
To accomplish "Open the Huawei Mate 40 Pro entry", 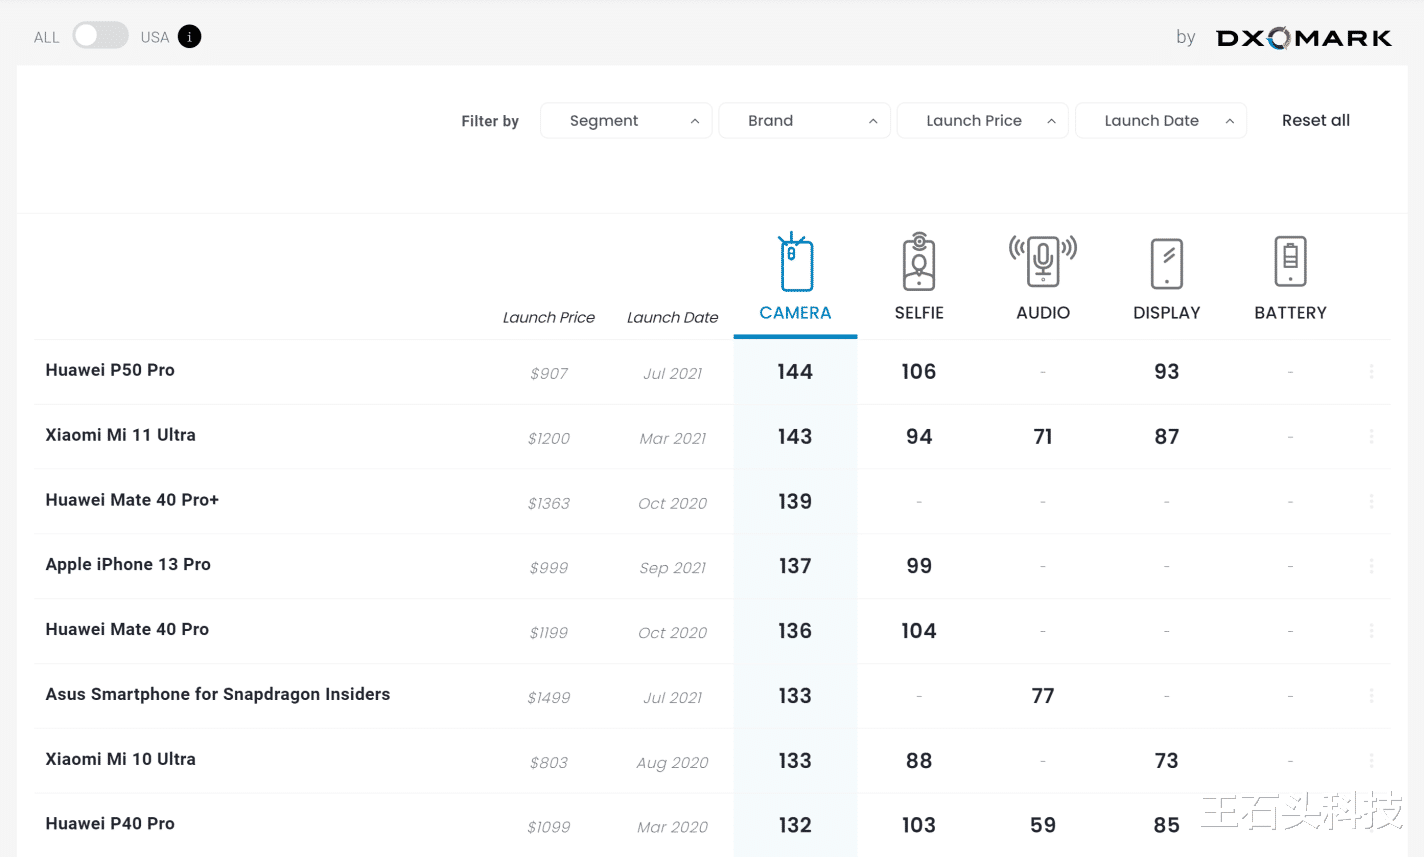I will 127,629.
